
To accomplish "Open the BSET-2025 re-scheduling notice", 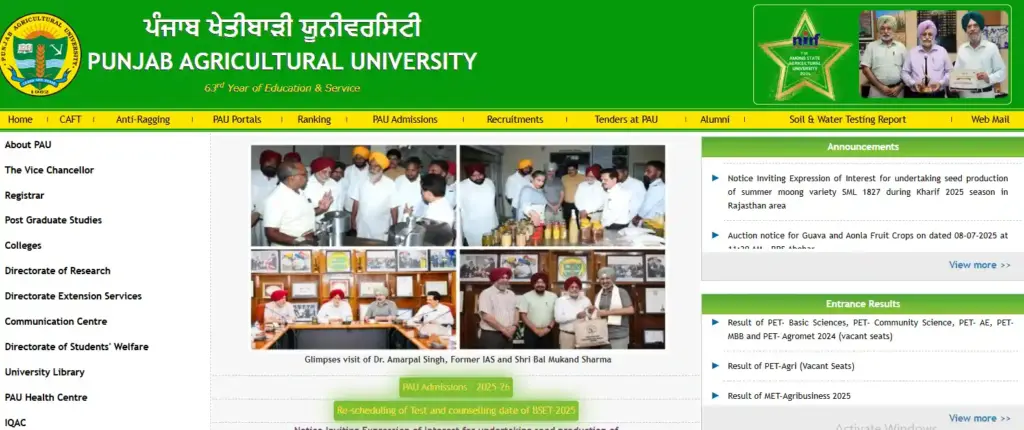I will point(455,410).
